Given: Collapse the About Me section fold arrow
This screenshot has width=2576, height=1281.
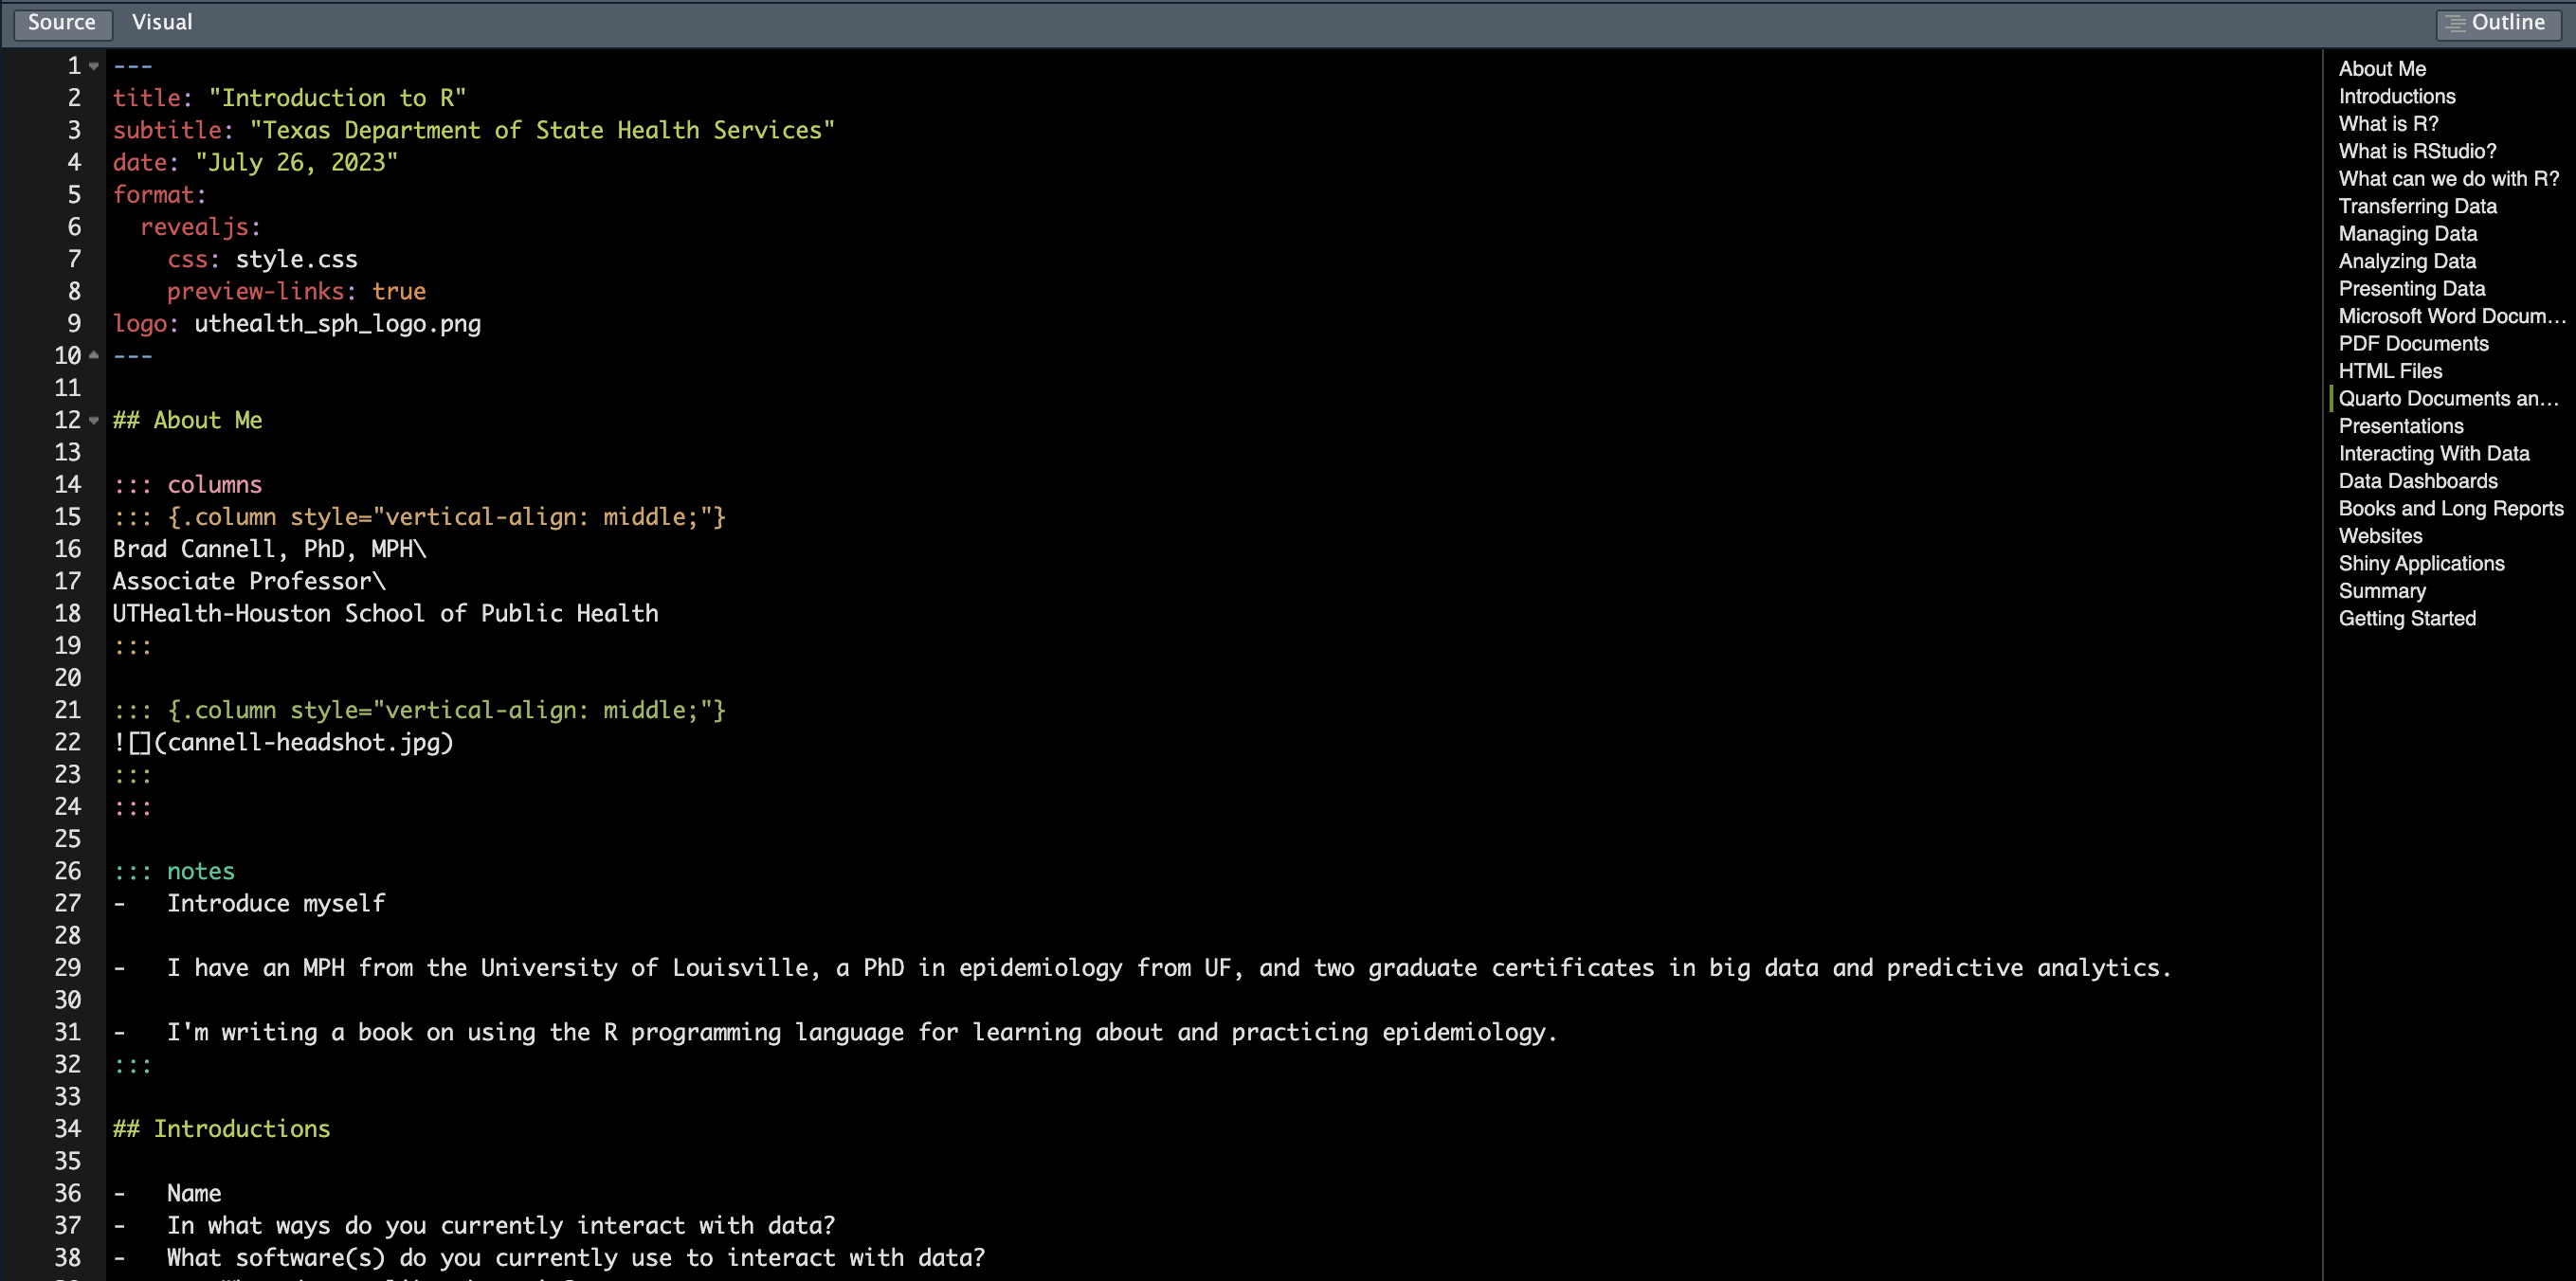Looking at the screenshot, I should [94, 421].
